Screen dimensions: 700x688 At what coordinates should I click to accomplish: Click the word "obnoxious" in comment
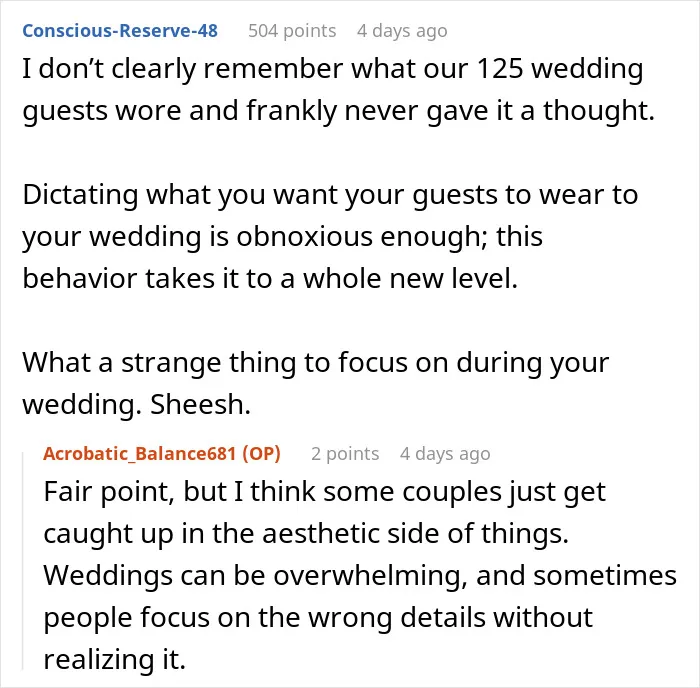pyautogui.click(x=304, y=237)
